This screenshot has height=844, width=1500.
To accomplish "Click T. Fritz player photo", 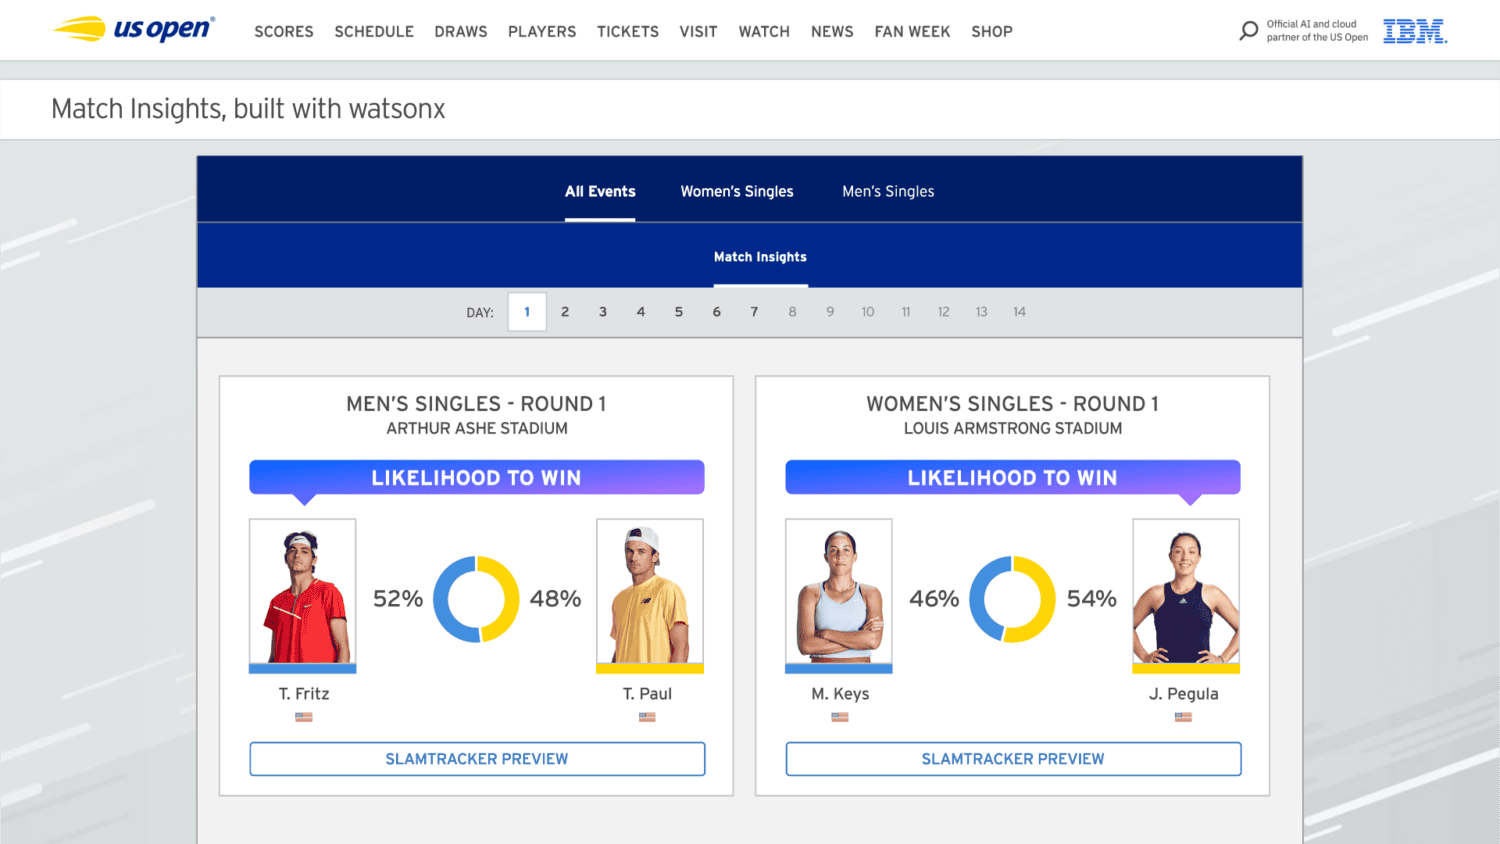I will pos(303,596).
